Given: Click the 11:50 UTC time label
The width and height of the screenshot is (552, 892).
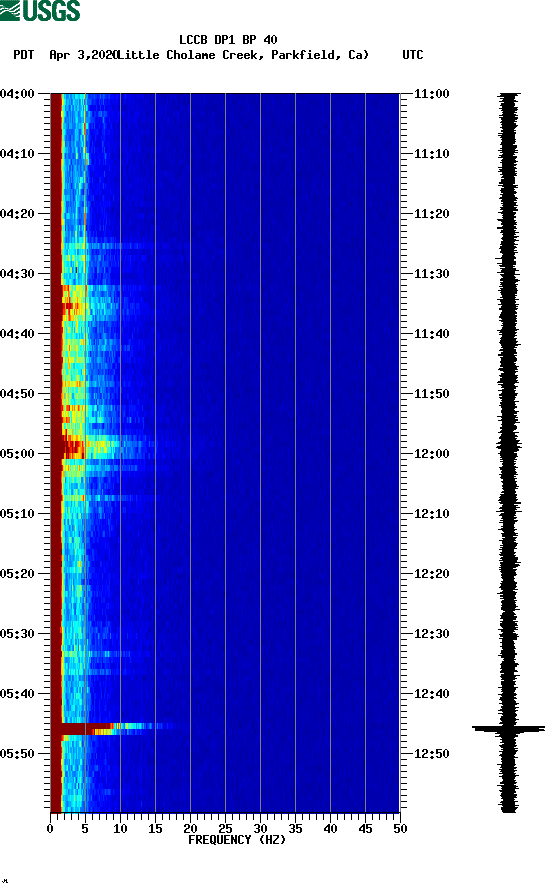Looking at the screenshot, I should 431,394.
